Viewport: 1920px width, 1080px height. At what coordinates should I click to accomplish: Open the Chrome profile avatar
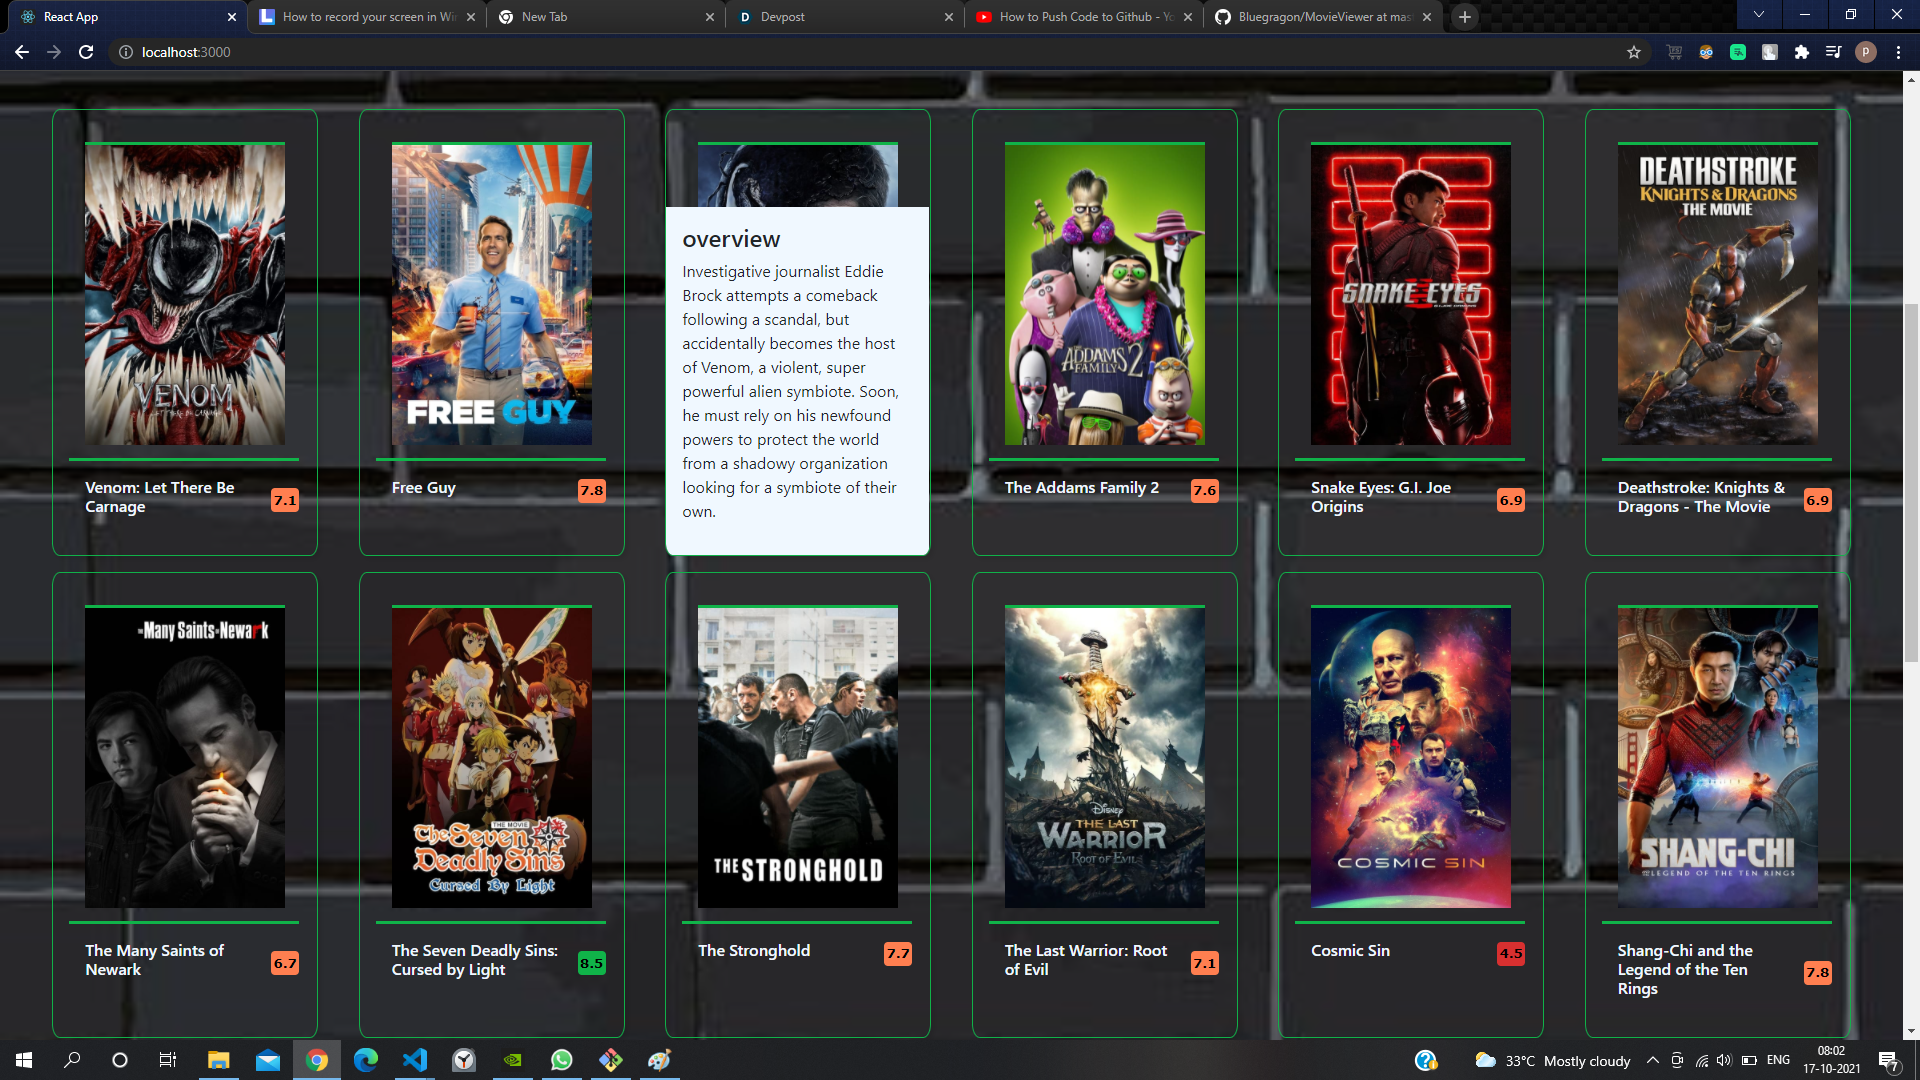(x=1865, y=52)
